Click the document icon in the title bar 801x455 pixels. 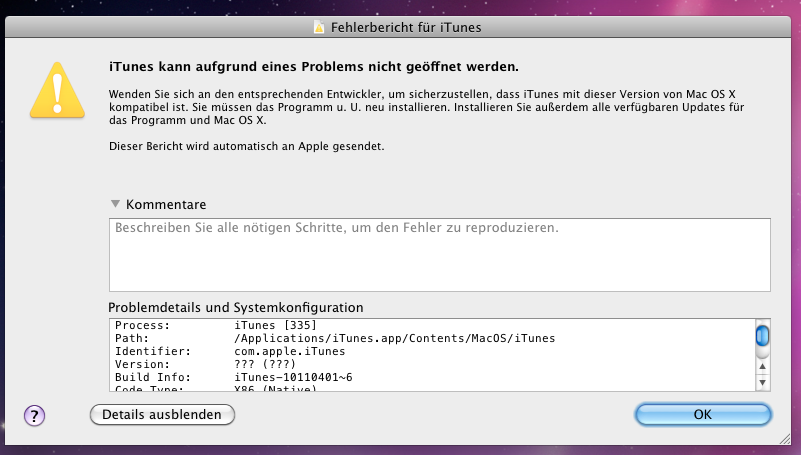[319, 27]
